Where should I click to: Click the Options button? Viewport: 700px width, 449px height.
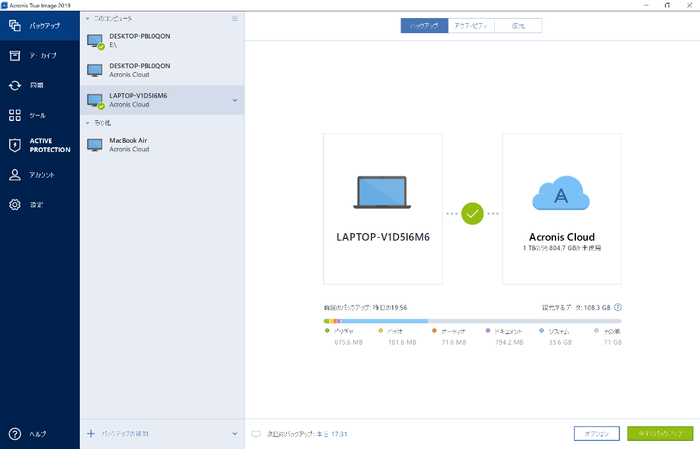pyautogui.click(x=597, y=433)
